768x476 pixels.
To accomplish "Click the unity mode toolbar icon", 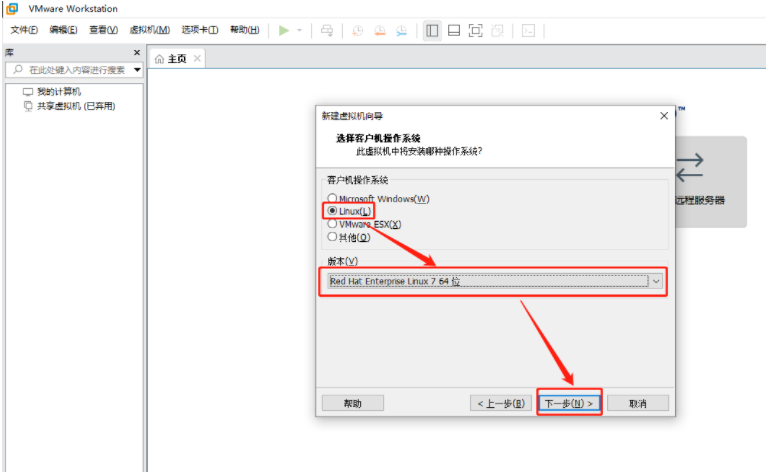I will click(497, 30).
